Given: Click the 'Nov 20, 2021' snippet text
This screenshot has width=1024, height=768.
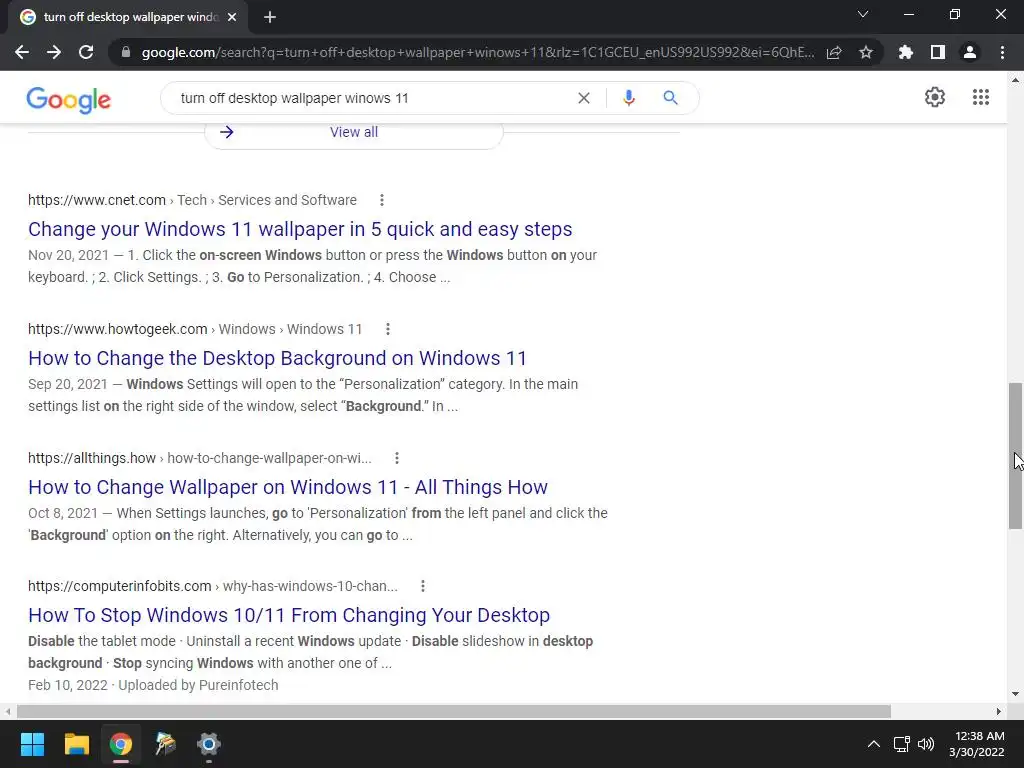Looking at the screenshot, I should point(69,255).
